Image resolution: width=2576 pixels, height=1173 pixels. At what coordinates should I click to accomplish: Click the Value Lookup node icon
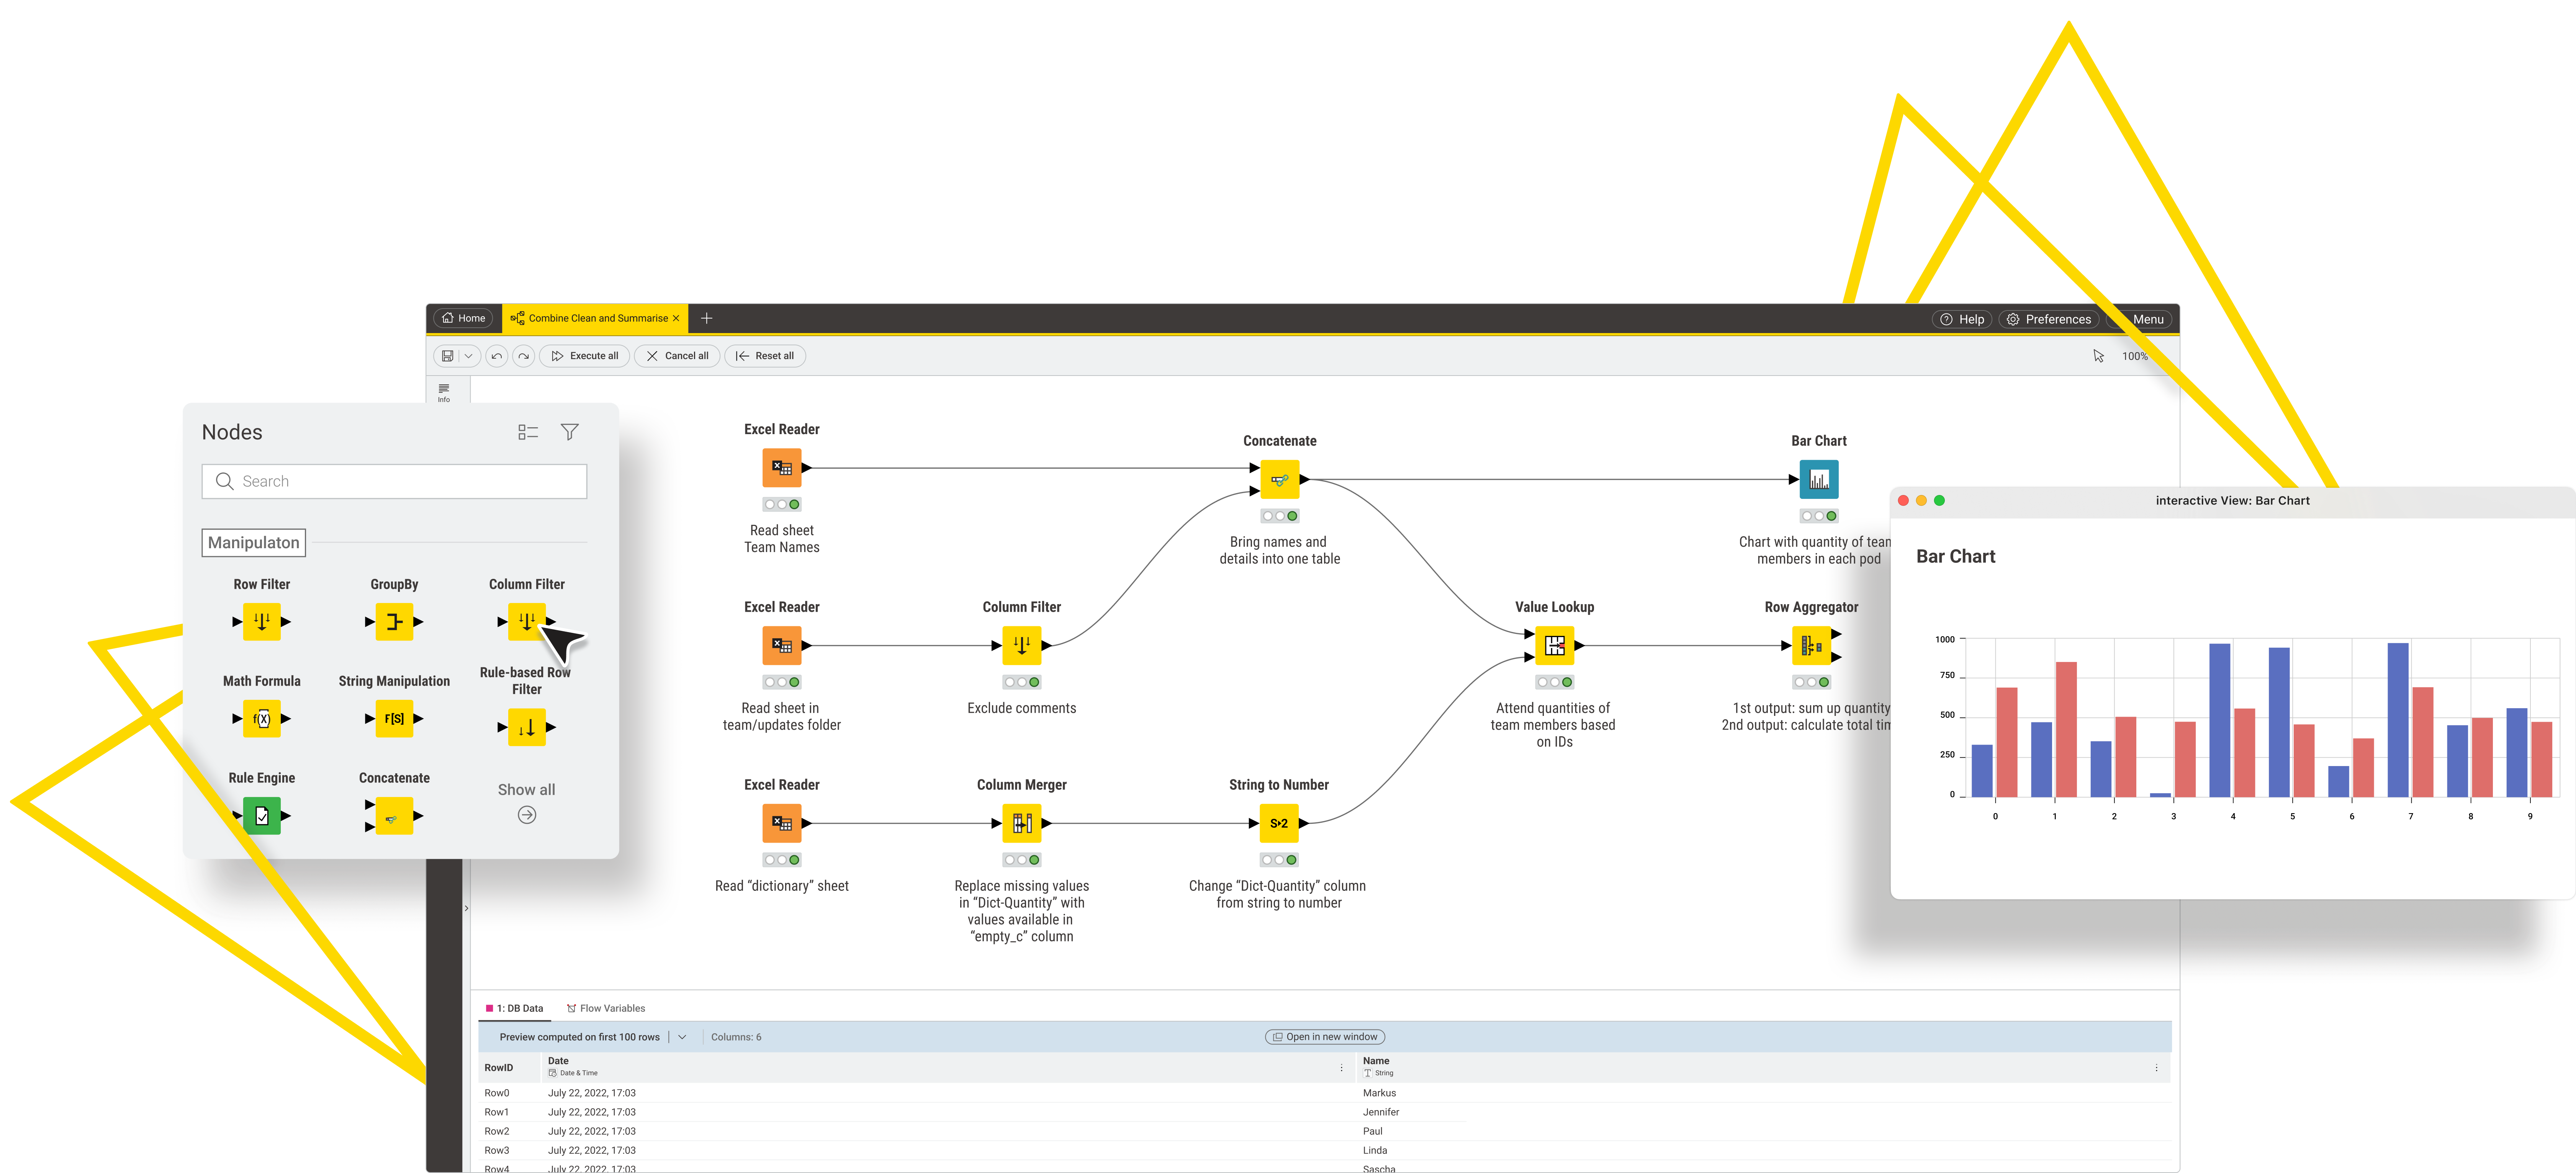[x=1554, y=646]
